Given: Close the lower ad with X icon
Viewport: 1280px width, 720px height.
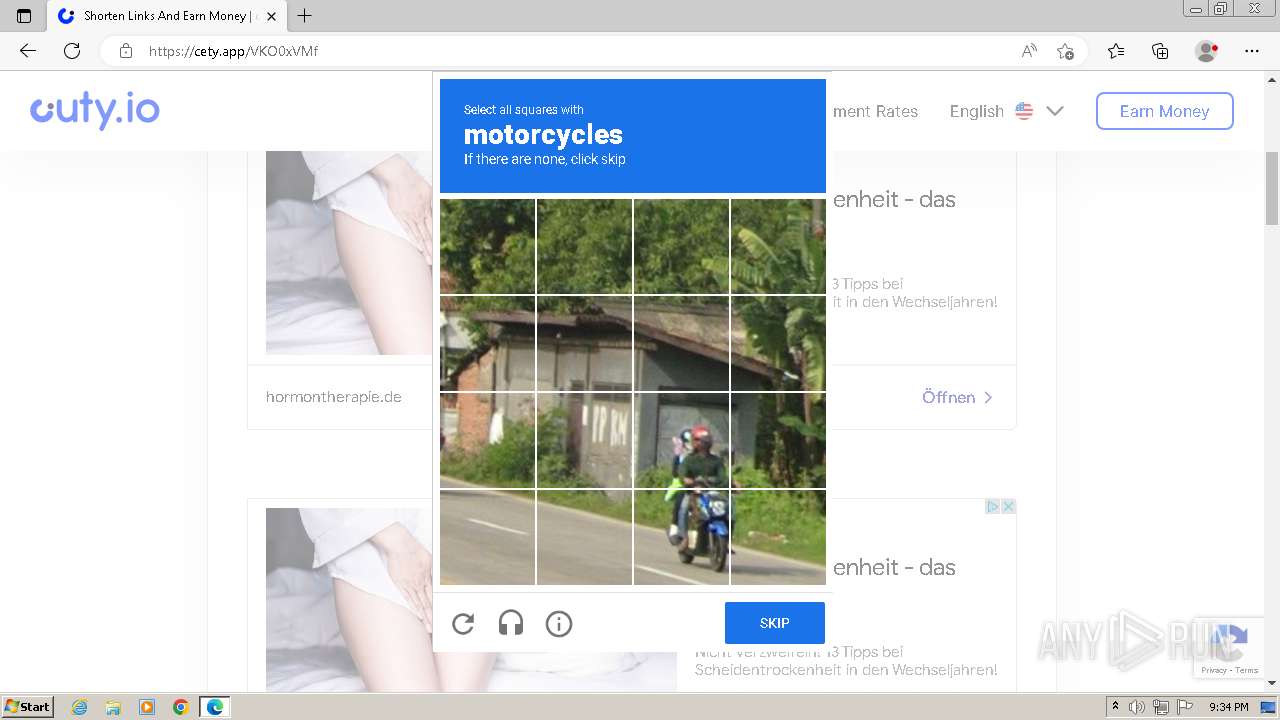Looking at the screenshot, I should [x=1009, y=507].
